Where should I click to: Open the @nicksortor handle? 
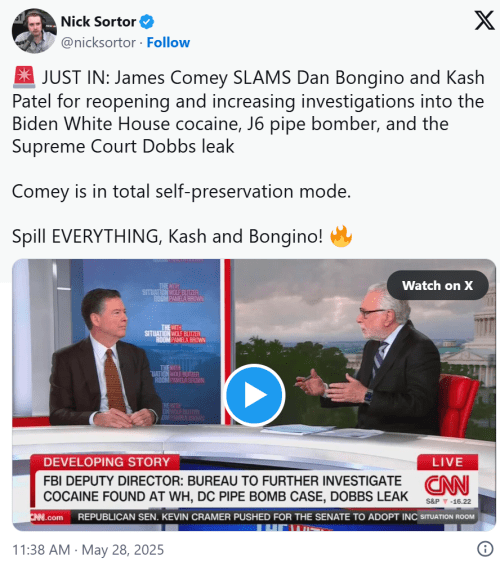pos(98,43)
